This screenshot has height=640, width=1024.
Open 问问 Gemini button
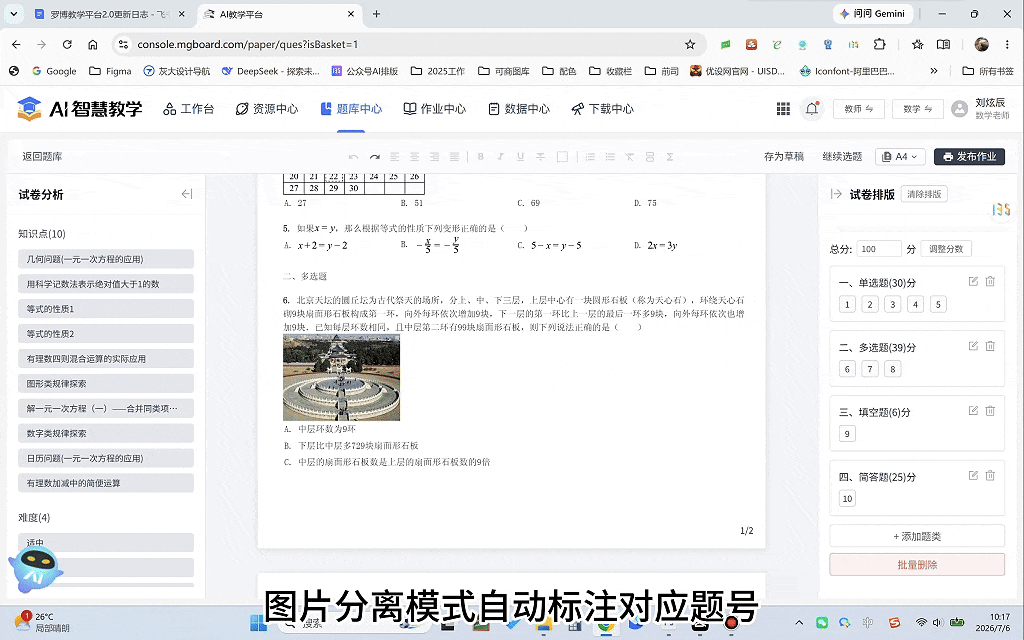pyautogui.click(x=872, y=14)
